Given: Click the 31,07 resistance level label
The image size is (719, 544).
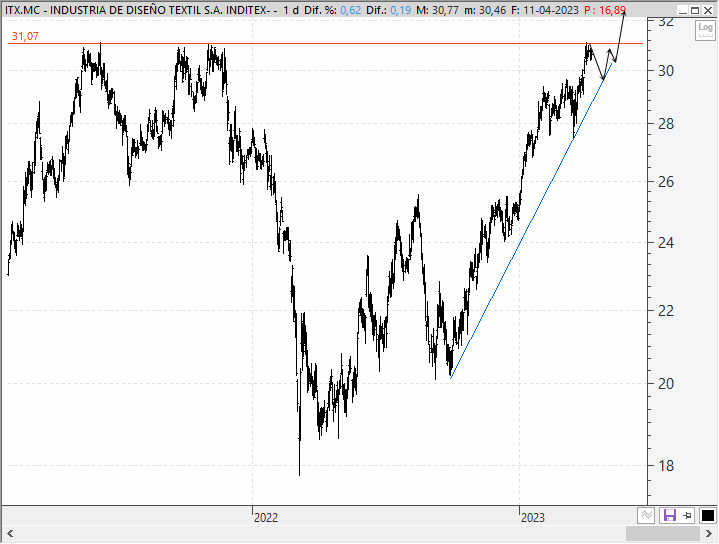Looking at the screenshot, I should 25,36.
